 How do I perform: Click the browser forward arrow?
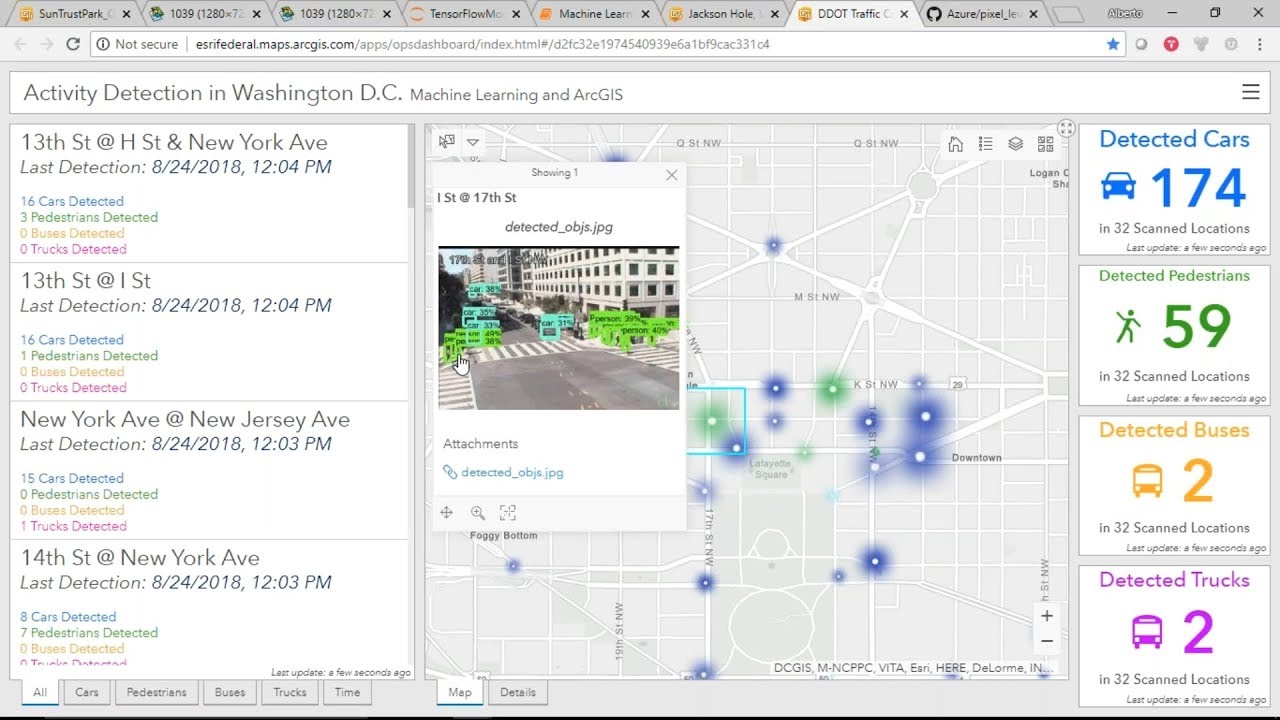pyautogui.click(x=46, y=44)
